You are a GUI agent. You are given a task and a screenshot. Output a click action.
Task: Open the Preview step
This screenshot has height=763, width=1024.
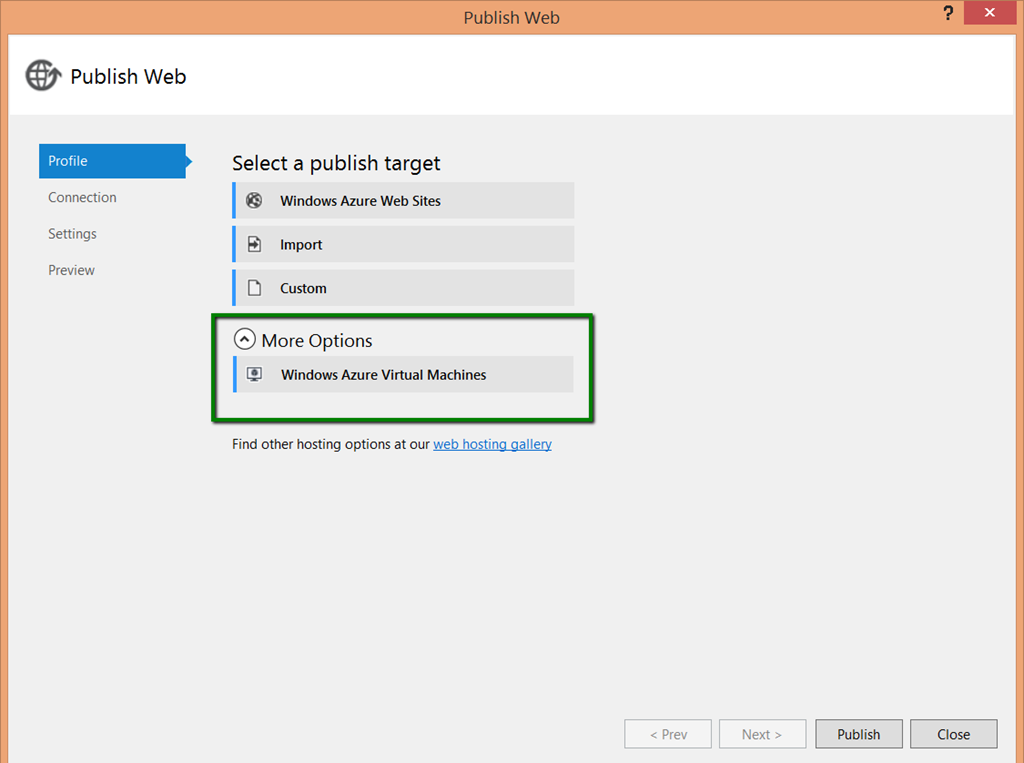click(x=71, y=270)
